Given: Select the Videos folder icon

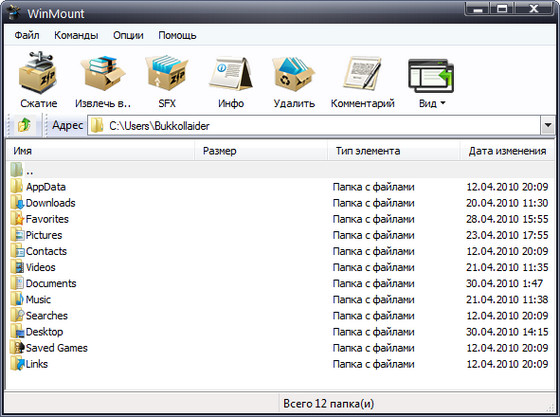Looking at the screenshot, I should tap(17, 267).
